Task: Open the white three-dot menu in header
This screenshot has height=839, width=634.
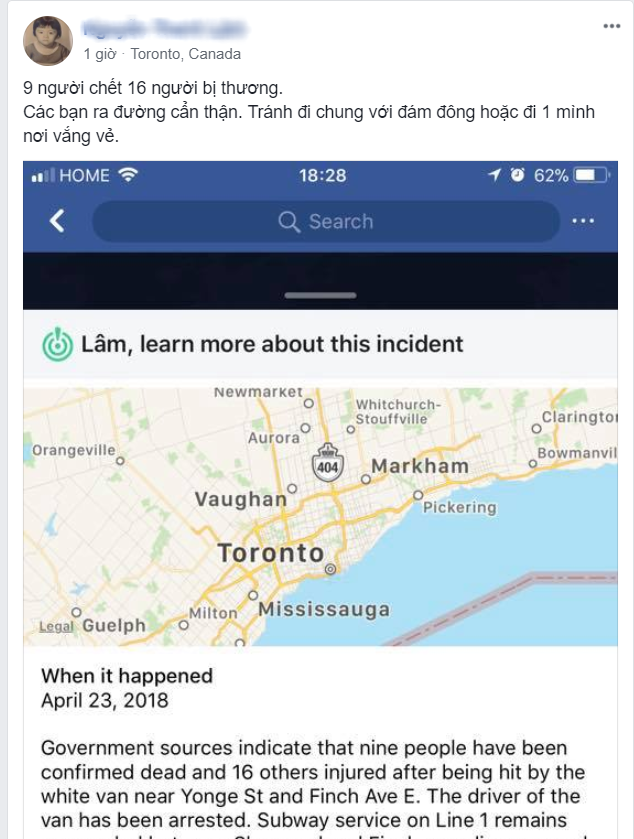Action: [x=582, y=221]
